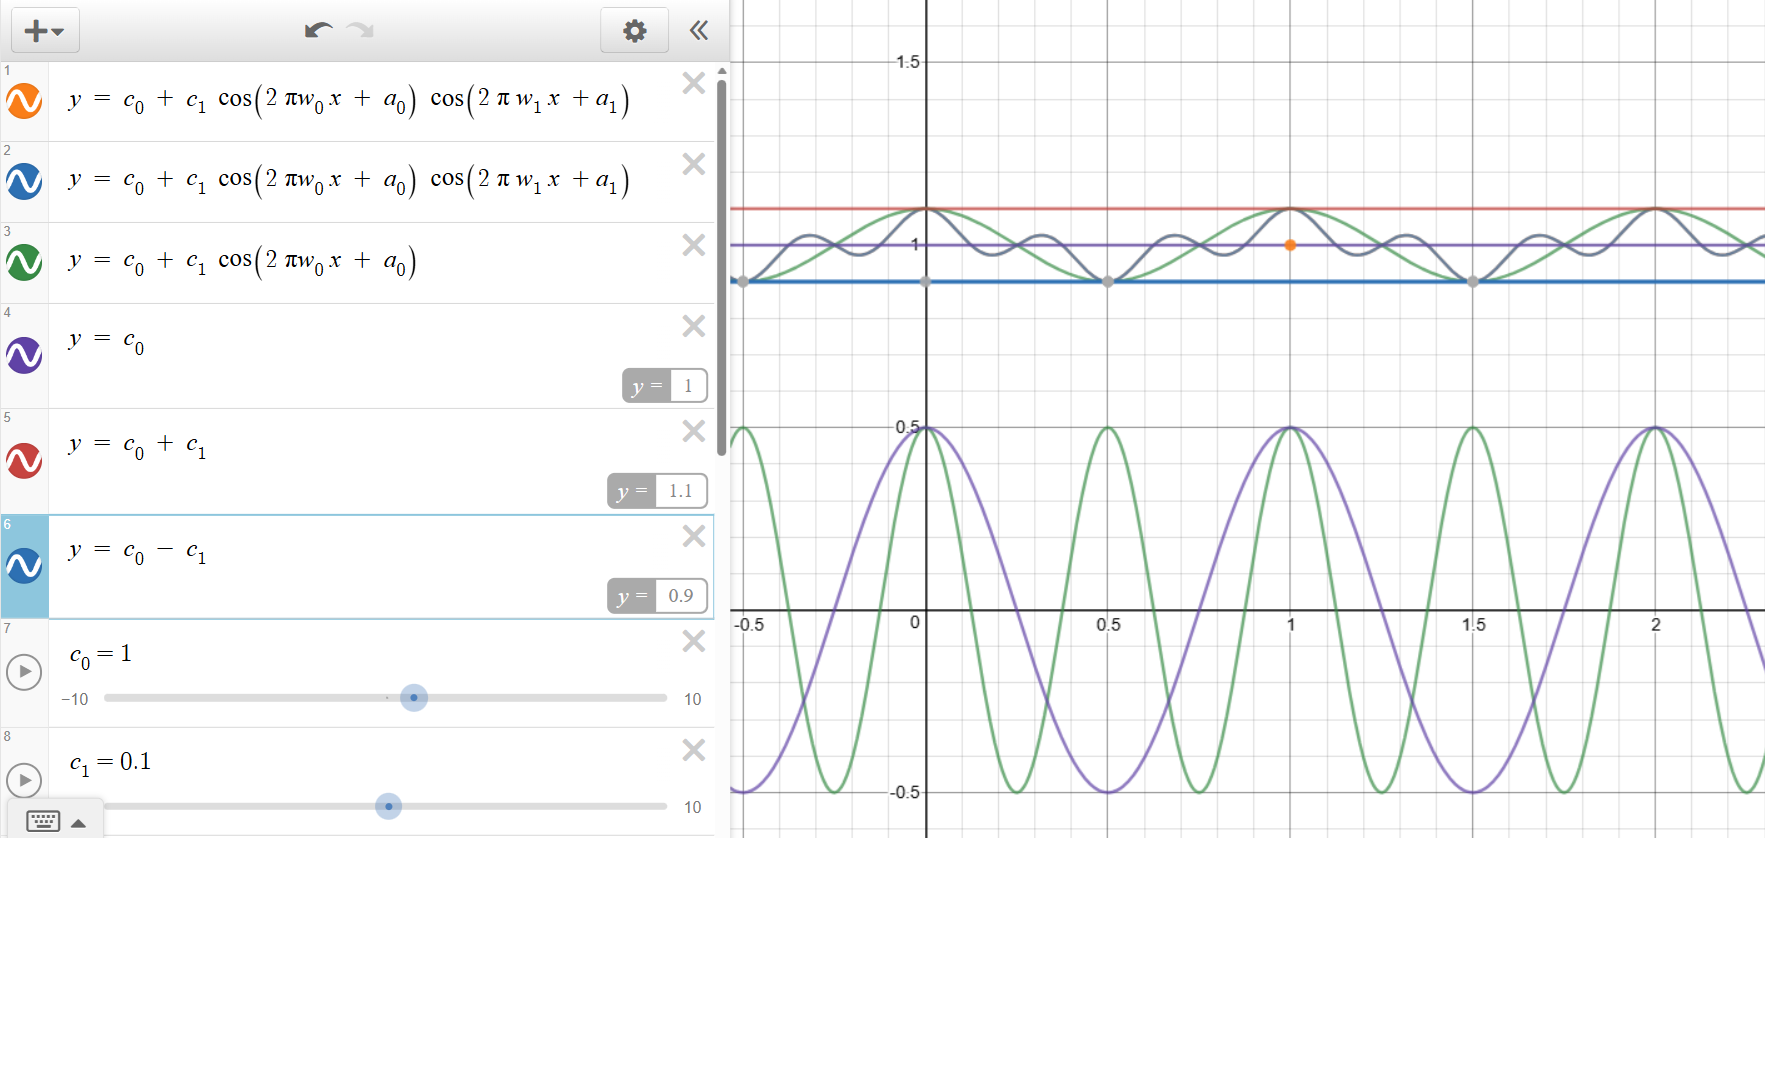Open graph settings gear

[x=634, y=31]
